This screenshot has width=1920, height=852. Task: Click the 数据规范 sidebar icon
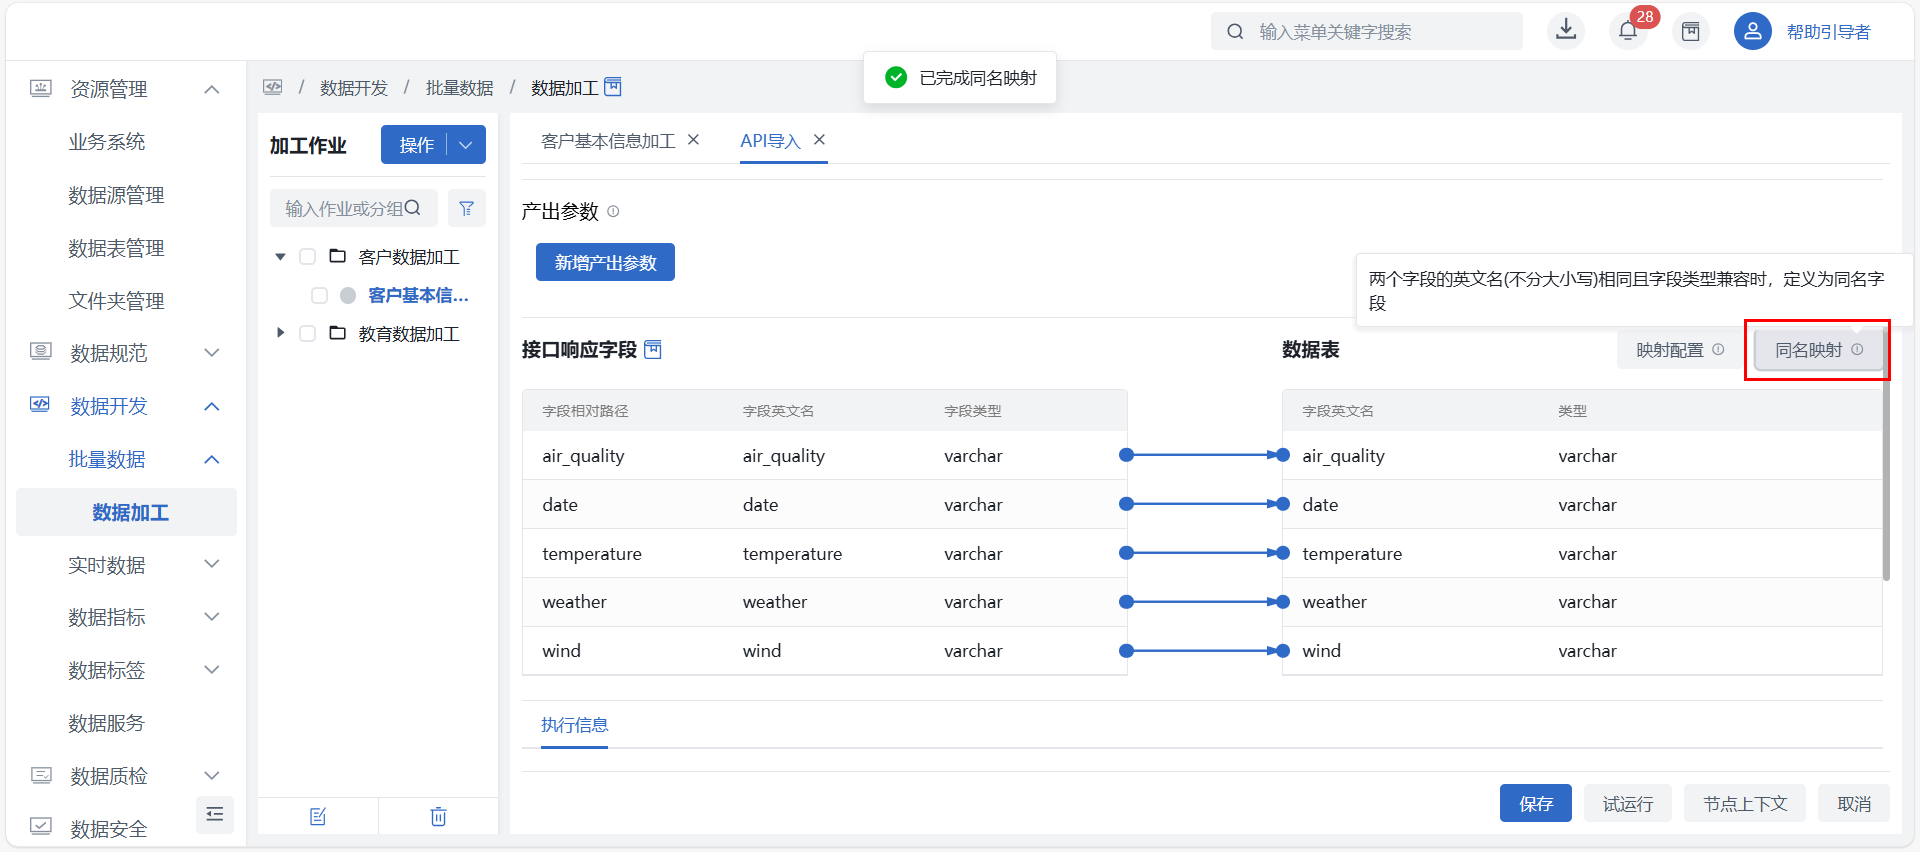[40, 351]
